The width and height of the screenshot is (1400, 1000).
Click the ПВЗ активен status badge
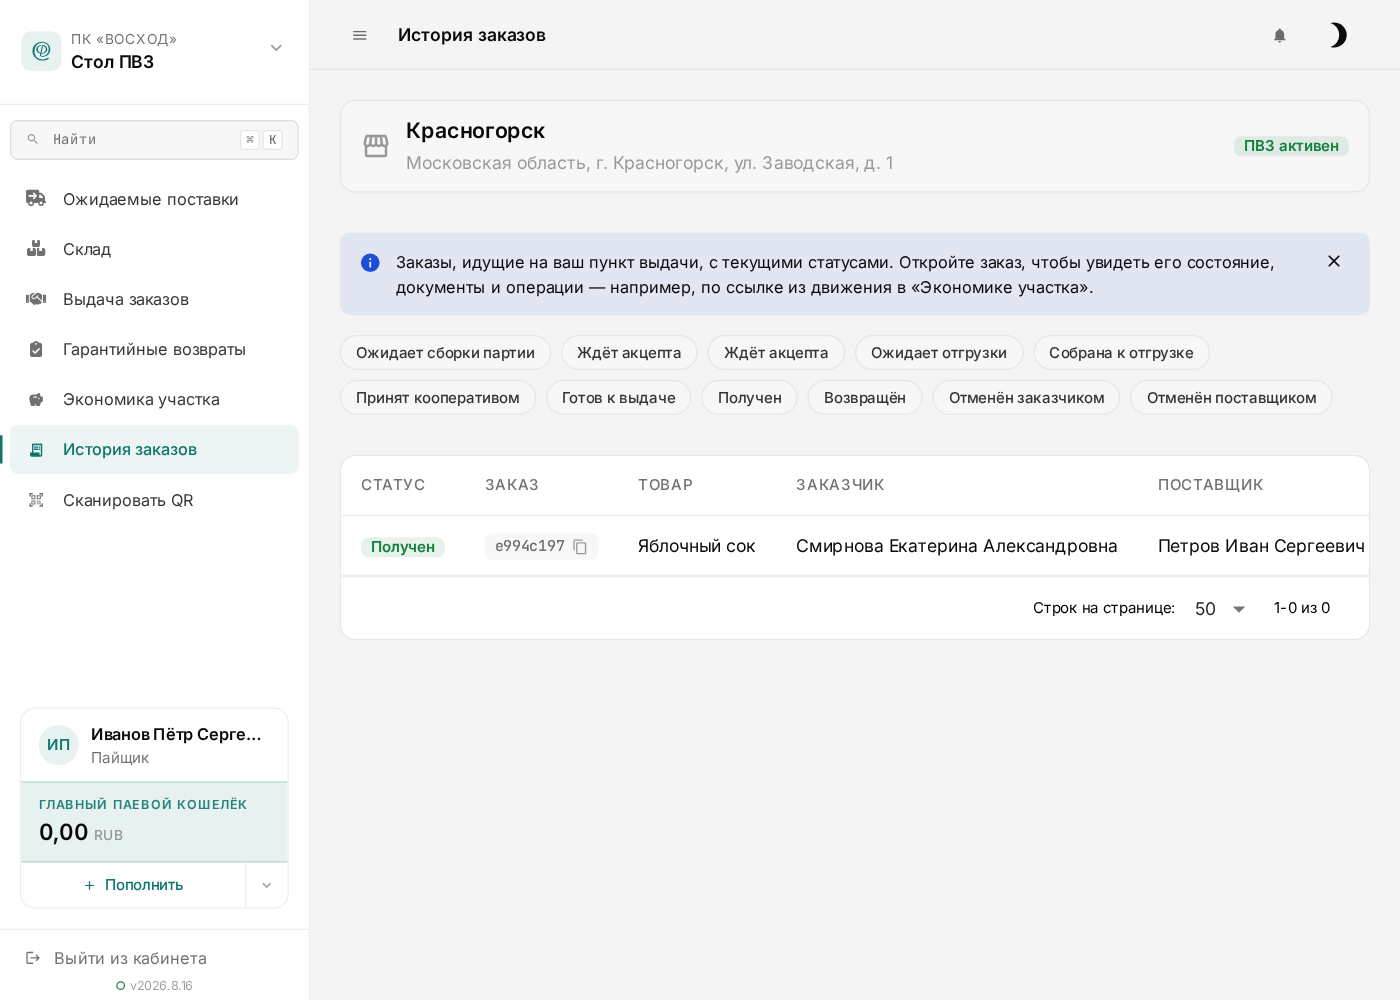point(1291,146)
